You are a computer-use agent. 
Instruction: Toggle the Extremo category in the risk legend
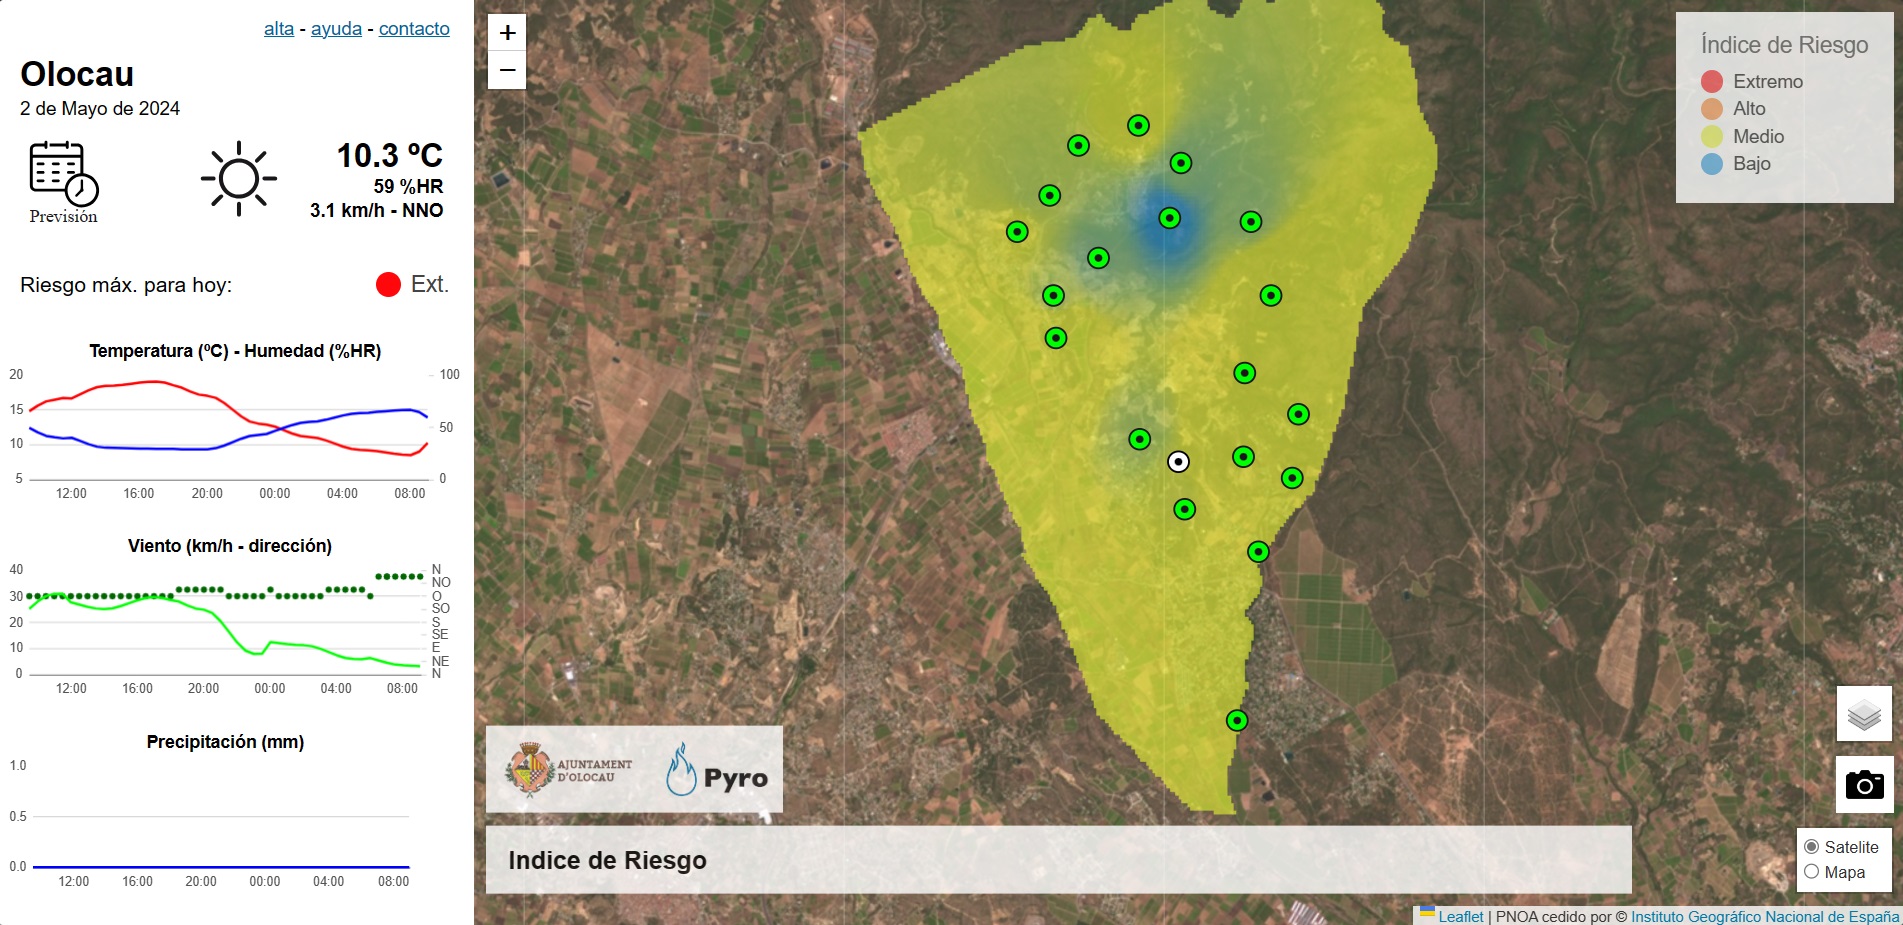[x=1712, y=81]
